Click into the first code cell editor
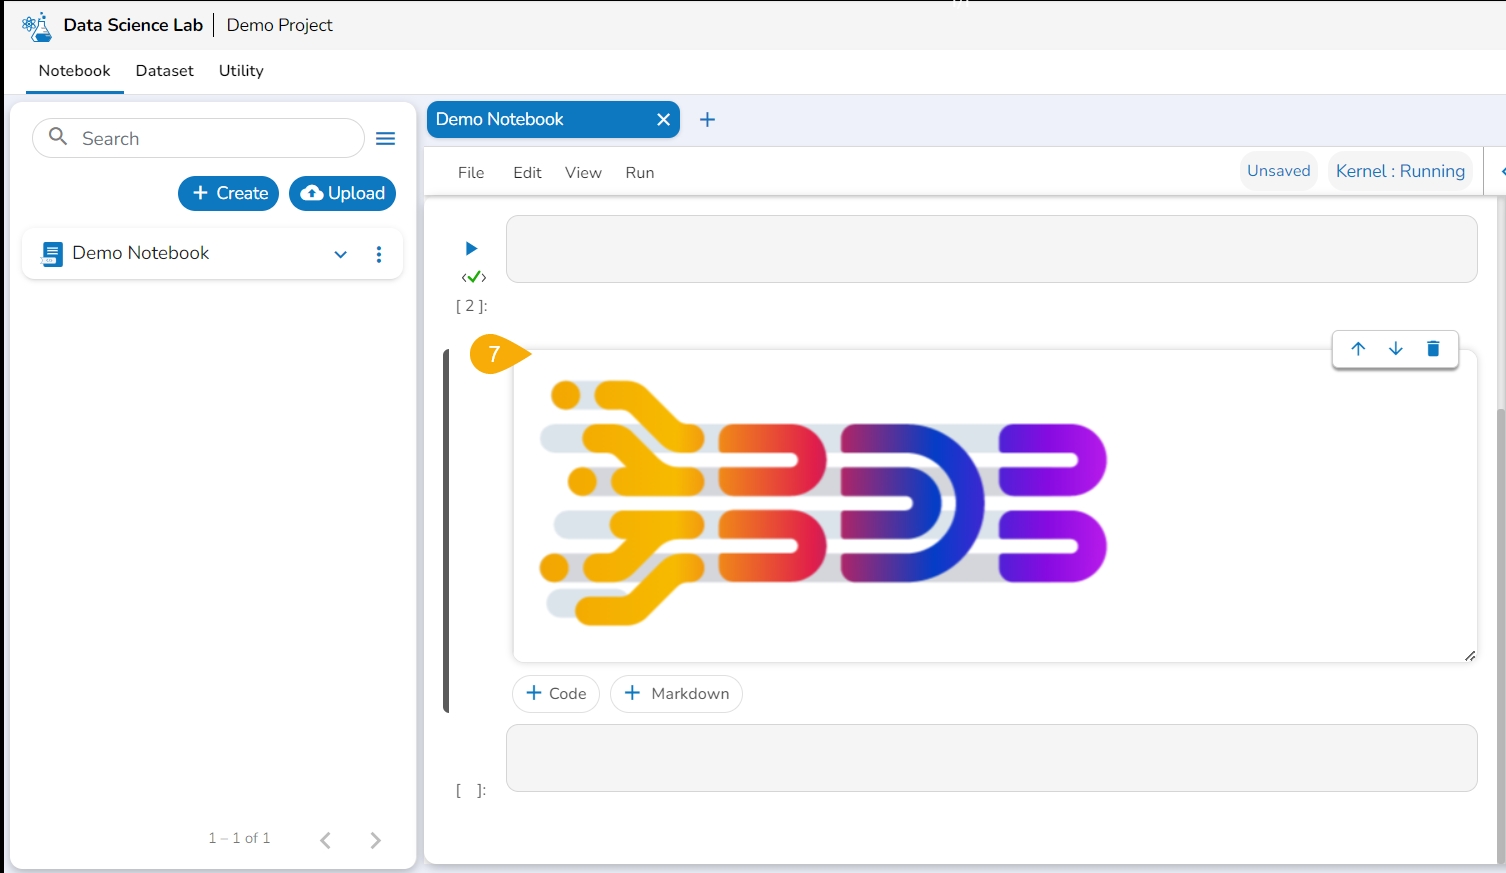 tap(991, 249)
